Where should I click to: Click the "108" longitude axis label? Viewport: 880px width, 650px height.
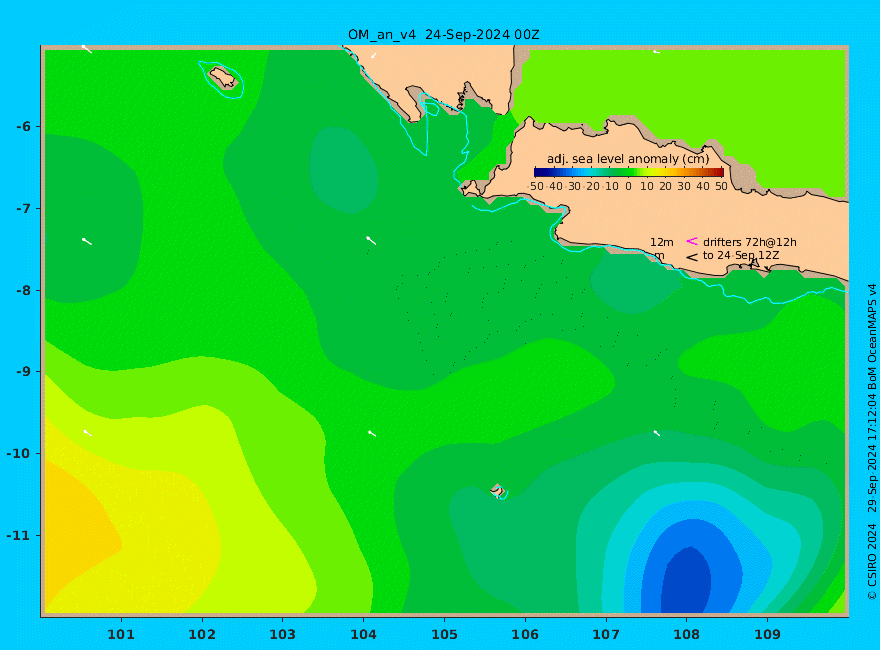pyautogui.click(x=686, y=635)
